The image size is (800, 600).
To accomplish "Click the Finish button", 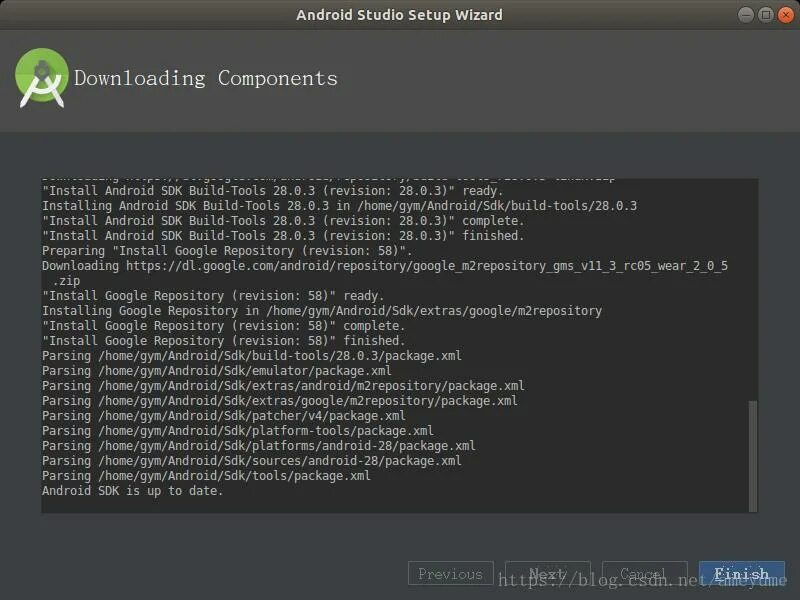I will pos(741,573).
